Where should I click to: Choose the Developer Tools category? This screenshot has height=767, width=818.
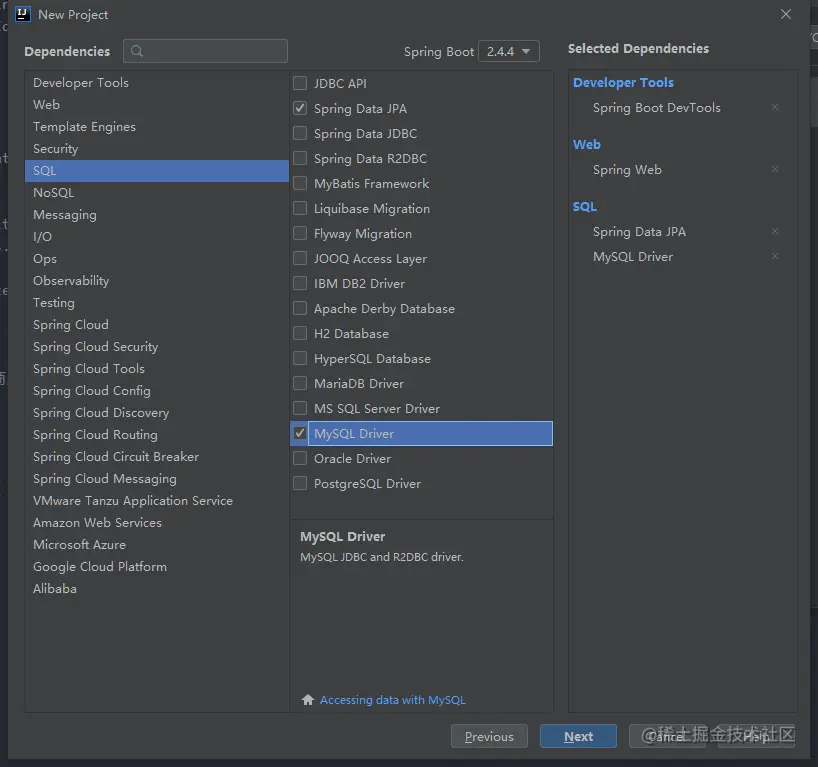coord(81,82)
